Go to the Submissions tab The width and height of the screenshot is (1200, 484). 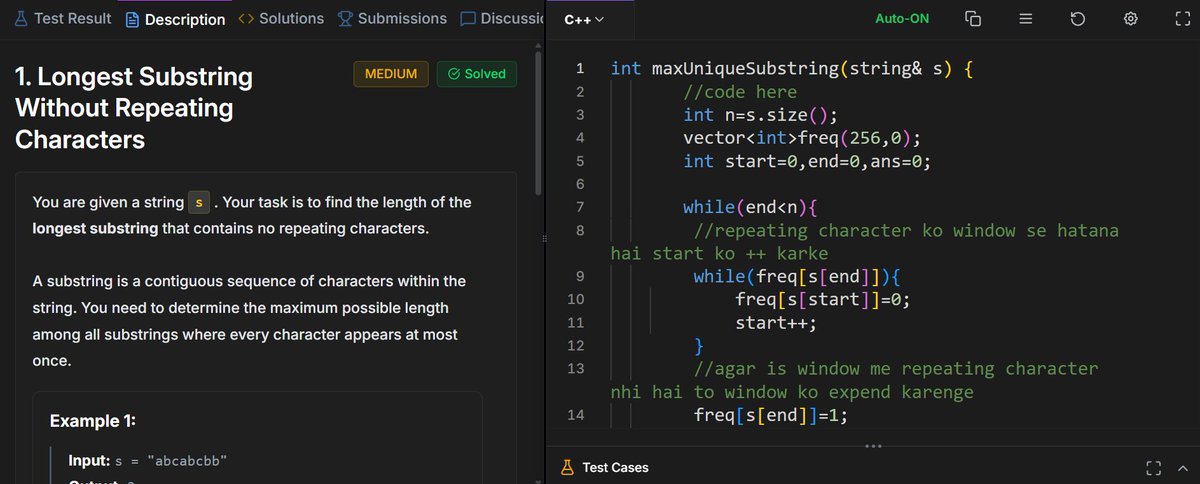[x=392, y=18]
